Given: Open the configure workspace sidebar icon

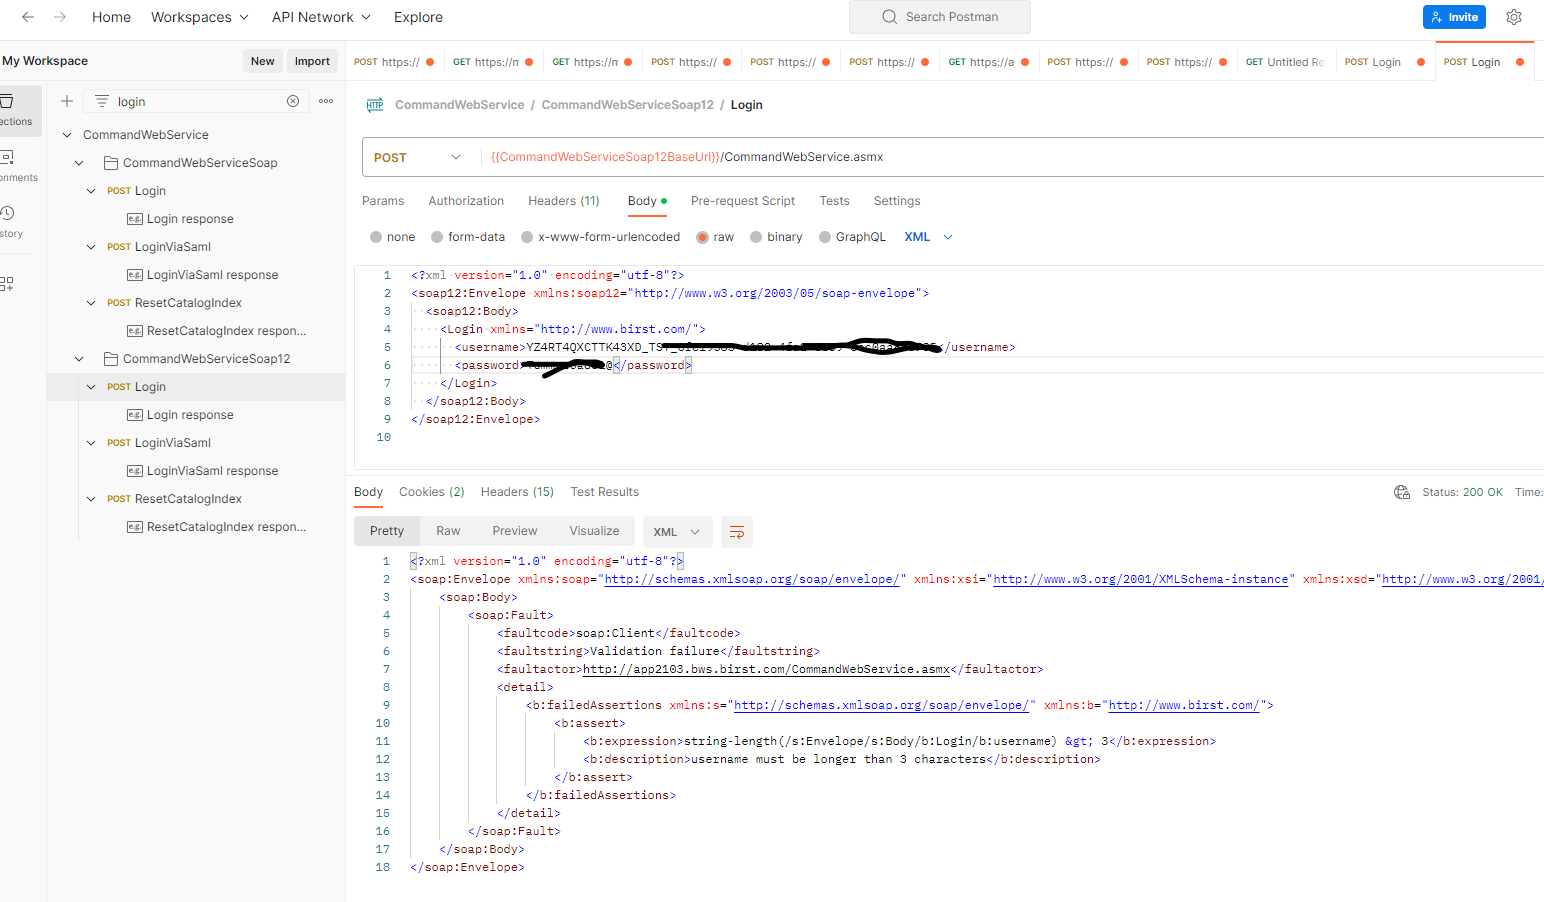Looking at the screenshot, I should click(x=7, y=284).
